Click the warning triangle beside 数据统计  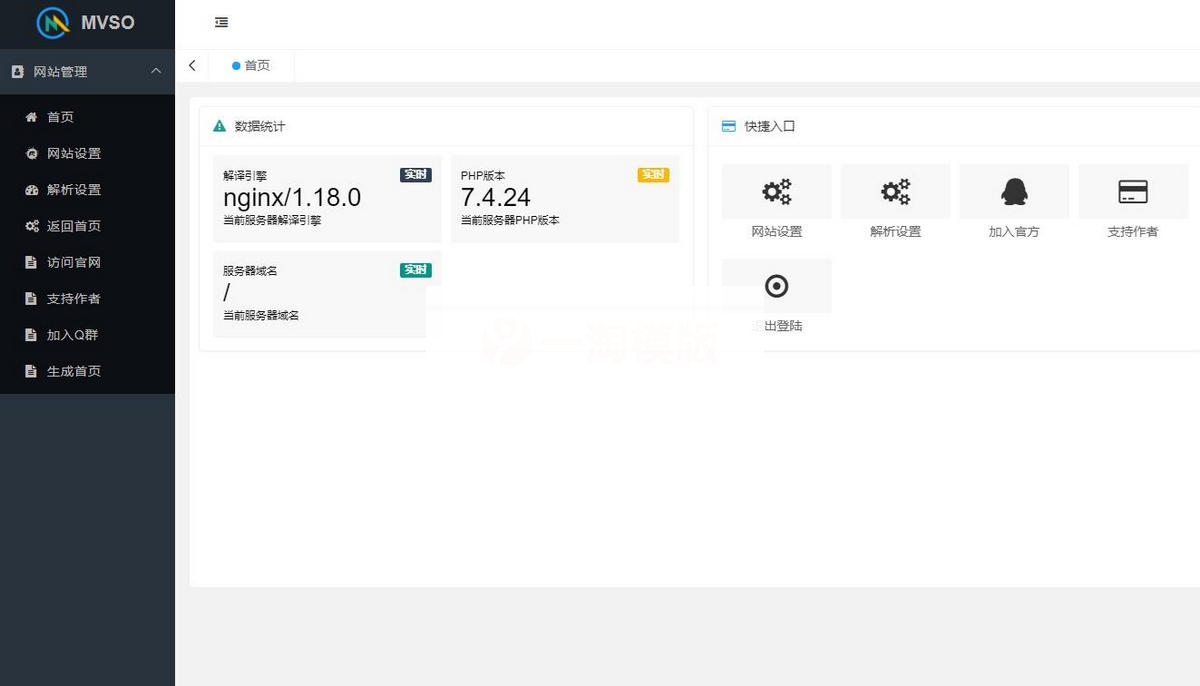(218, 126)
